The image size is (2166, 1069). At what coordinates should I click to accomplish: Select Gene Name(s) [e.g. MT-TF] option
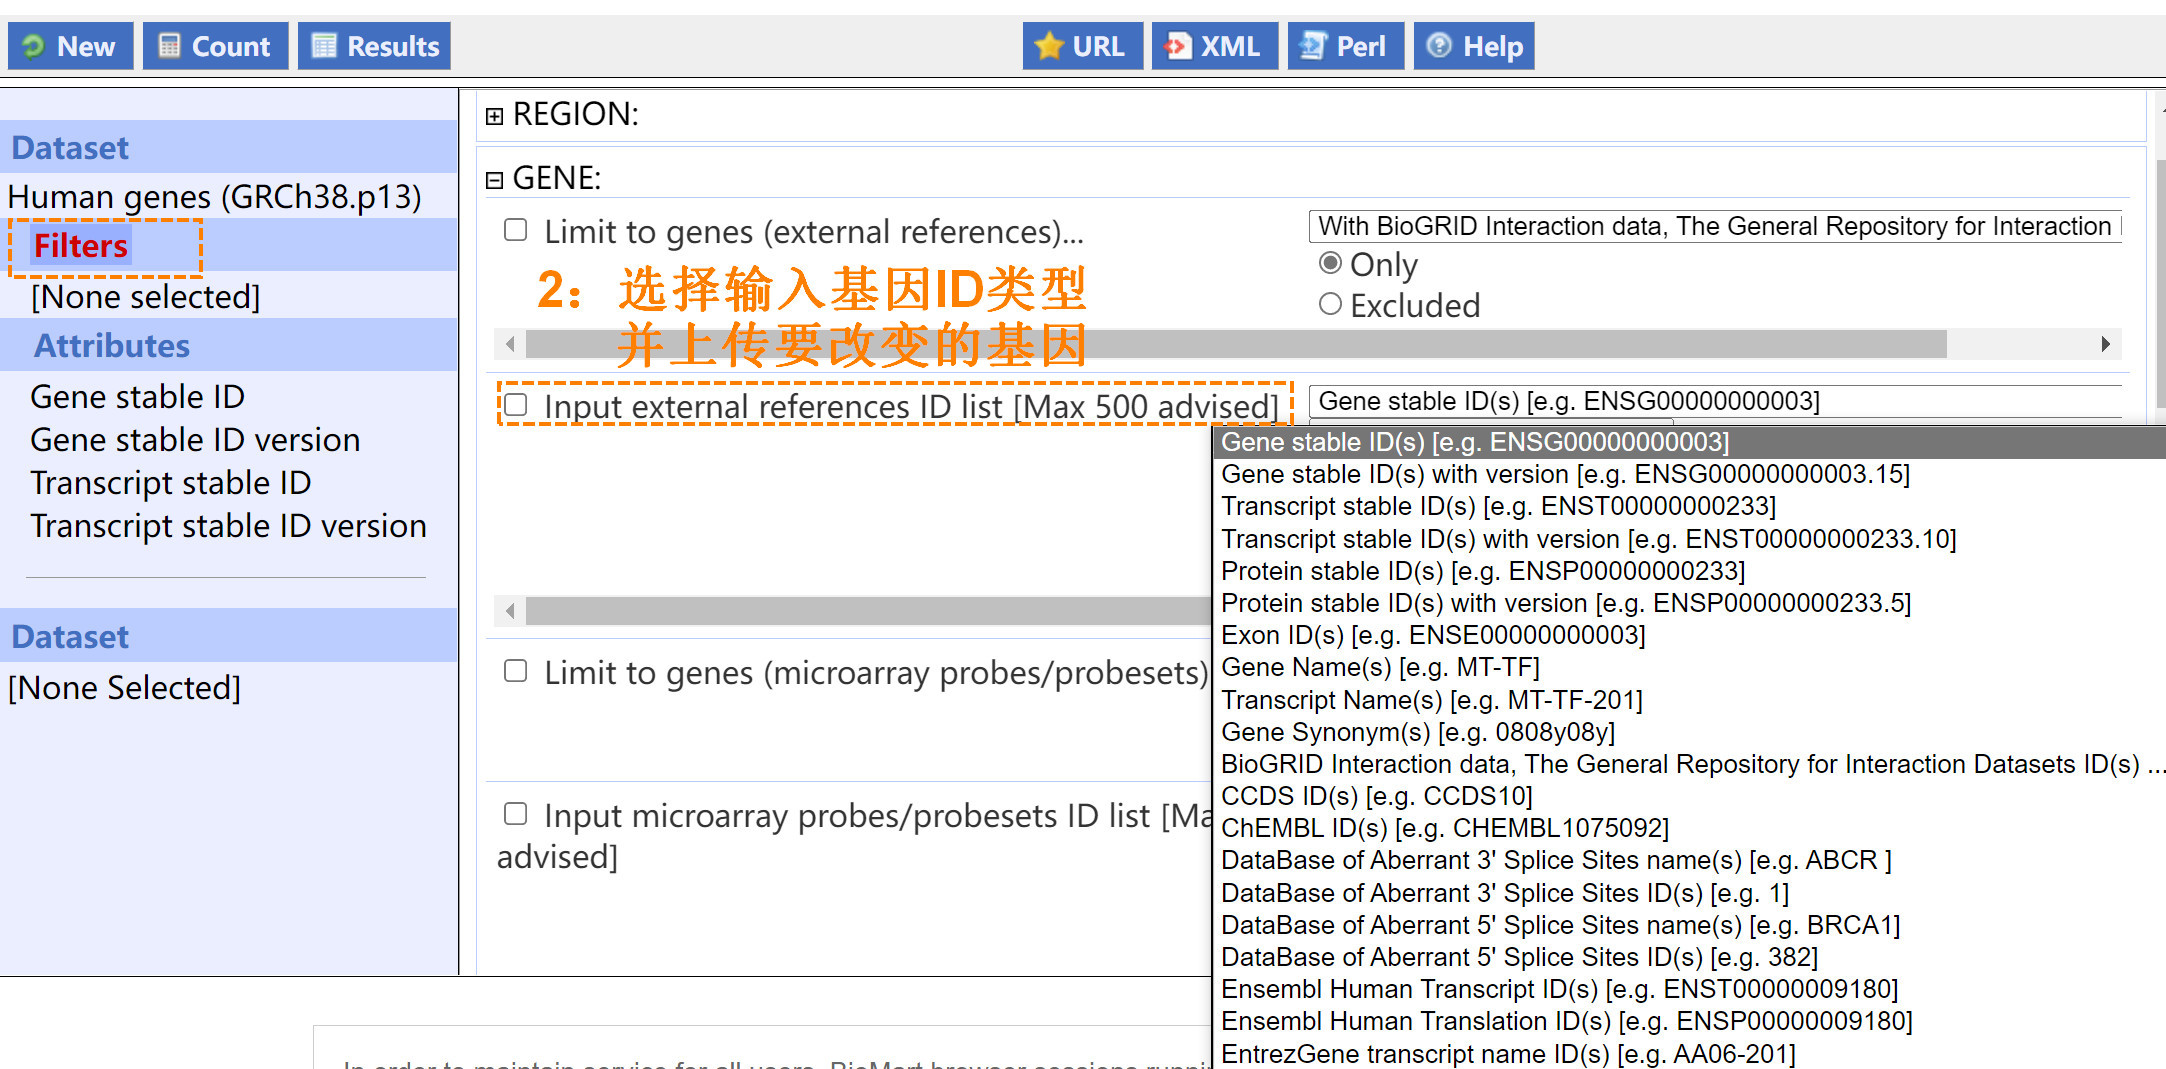click(1689, 667)
